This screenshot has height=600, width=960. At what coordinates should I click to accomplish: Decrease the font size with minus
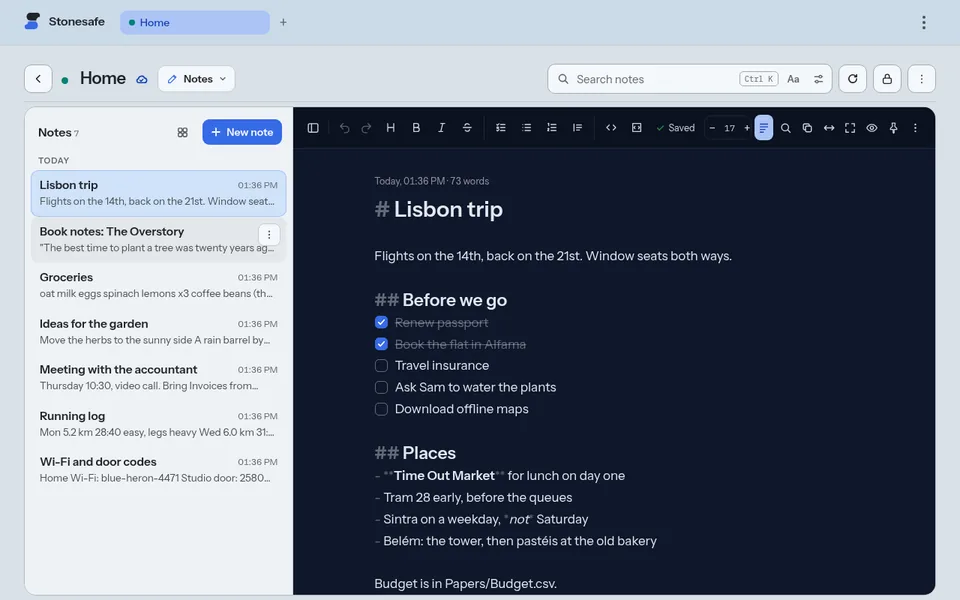click(x=712, y=128)
